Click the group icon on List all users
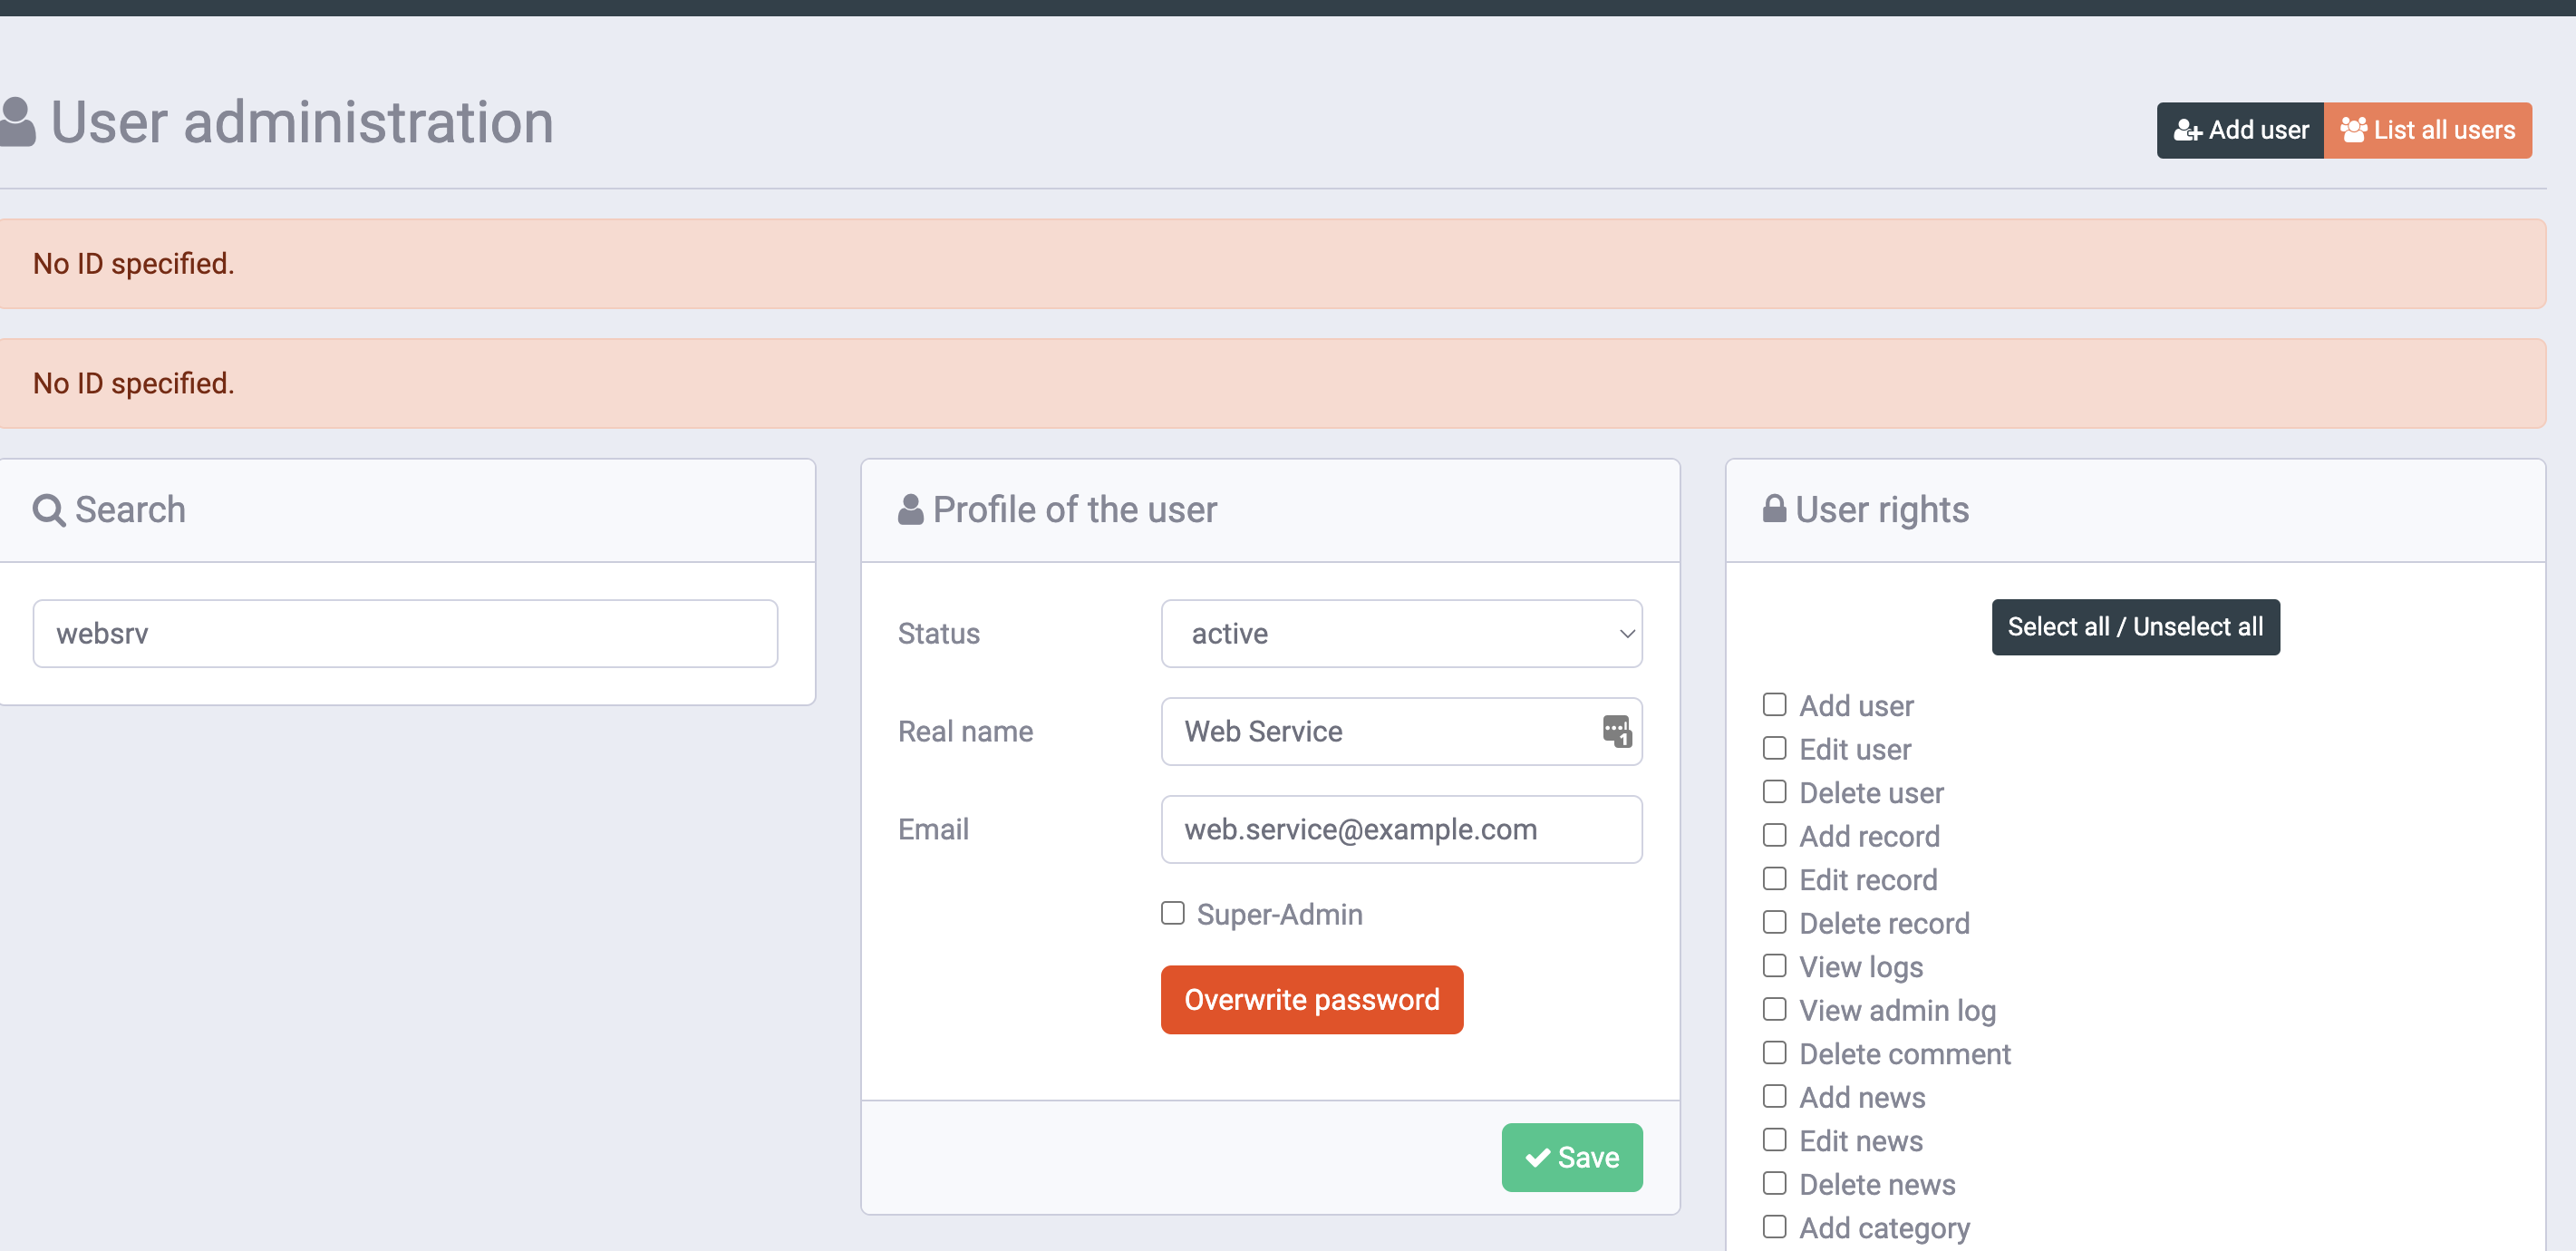2576x1251 pixels. [x=2353, y=130]
